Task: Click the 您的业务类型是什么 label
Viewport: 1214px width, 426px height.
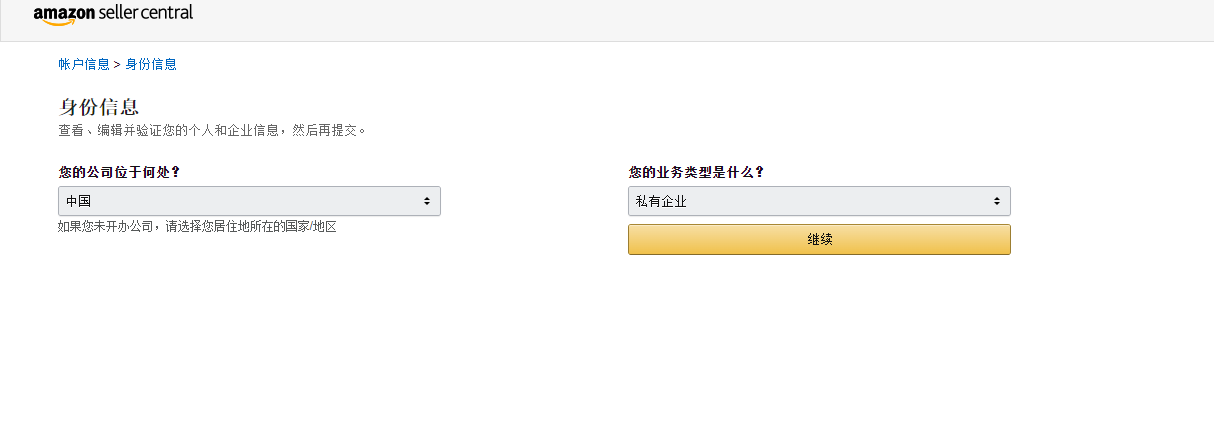Action: [x=696, y=172]
